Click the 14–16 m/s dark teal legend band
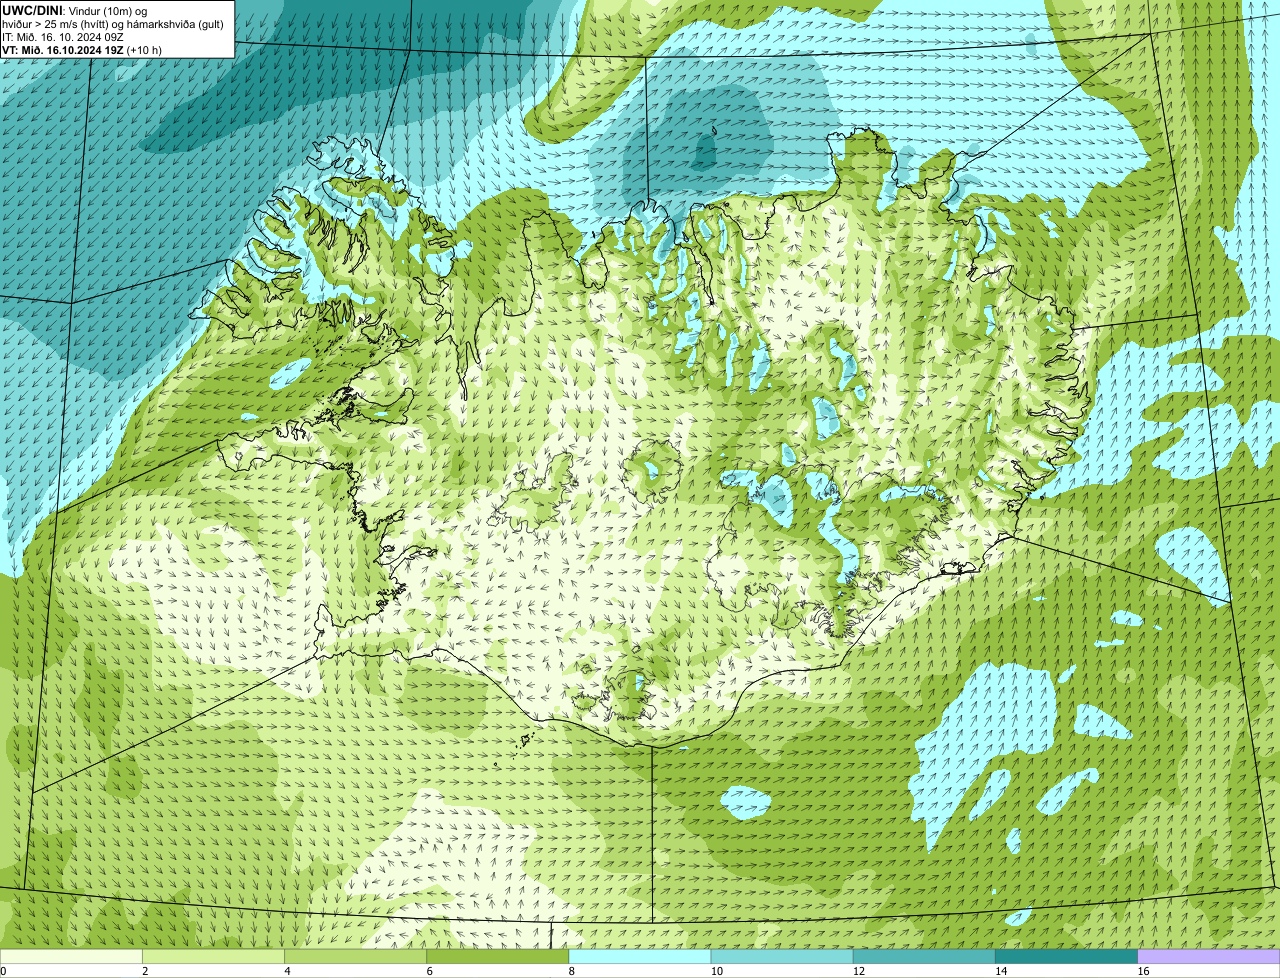Viewport: 1280px width, 978px height. tap(1067, 957)
